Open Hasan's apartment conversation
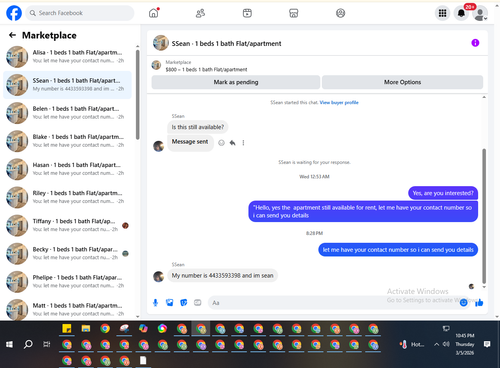The height and width of the screenshot is (368, 500). tap(67, 169)
